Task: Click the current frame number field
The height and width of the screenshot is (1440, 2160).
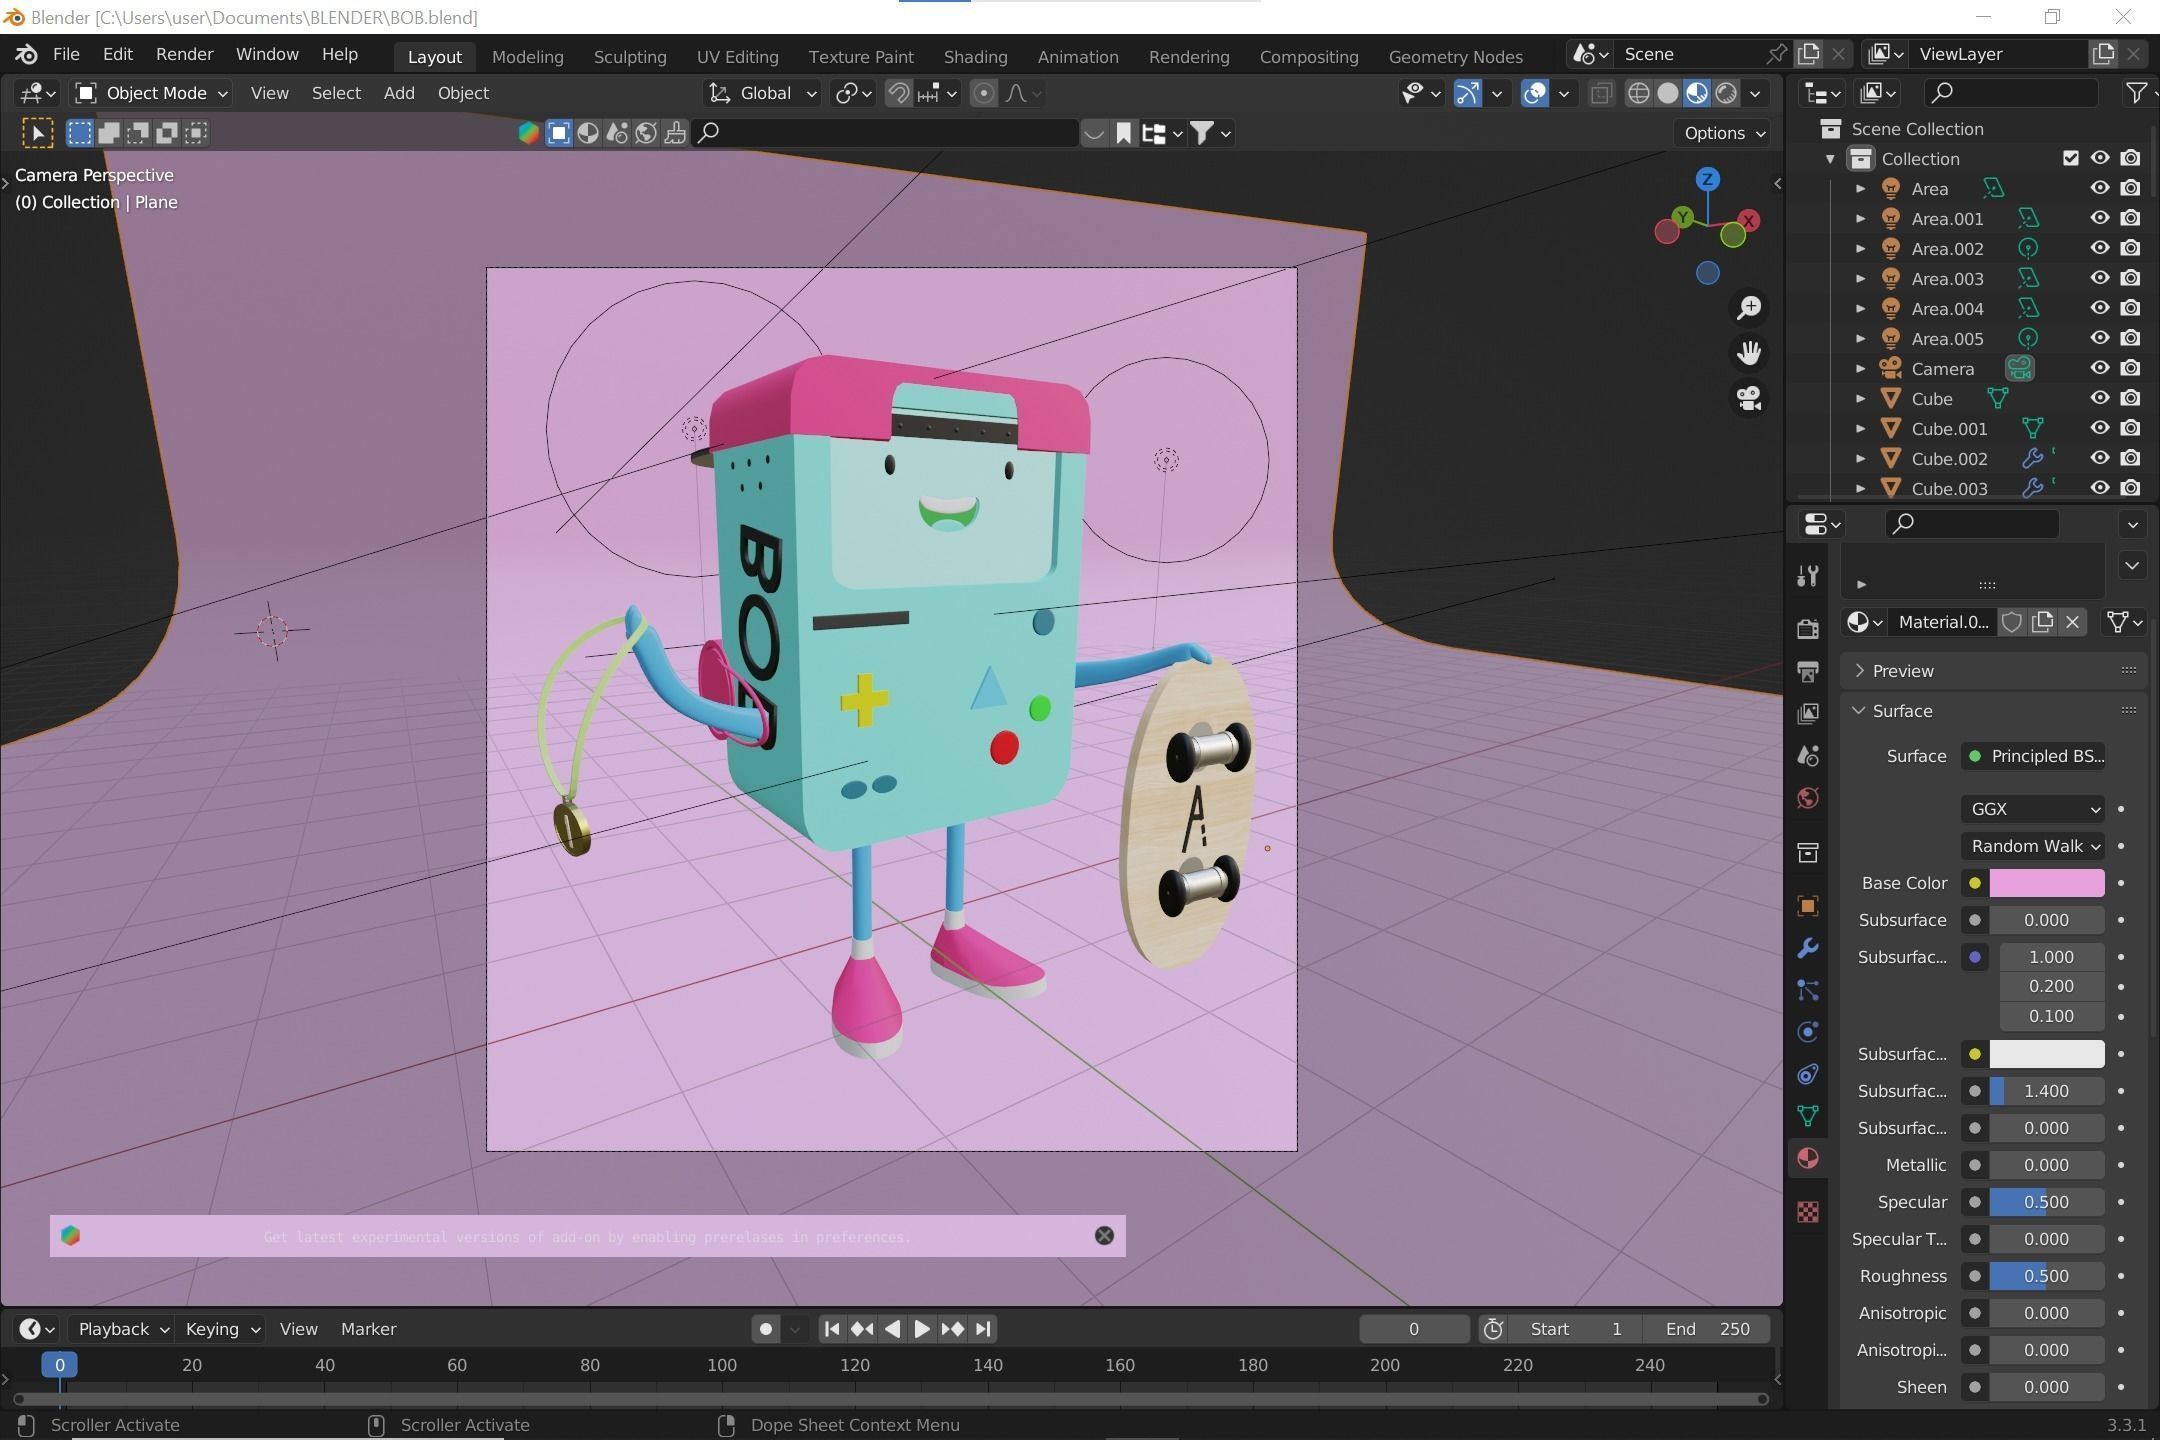Action: (1413, 1329)
